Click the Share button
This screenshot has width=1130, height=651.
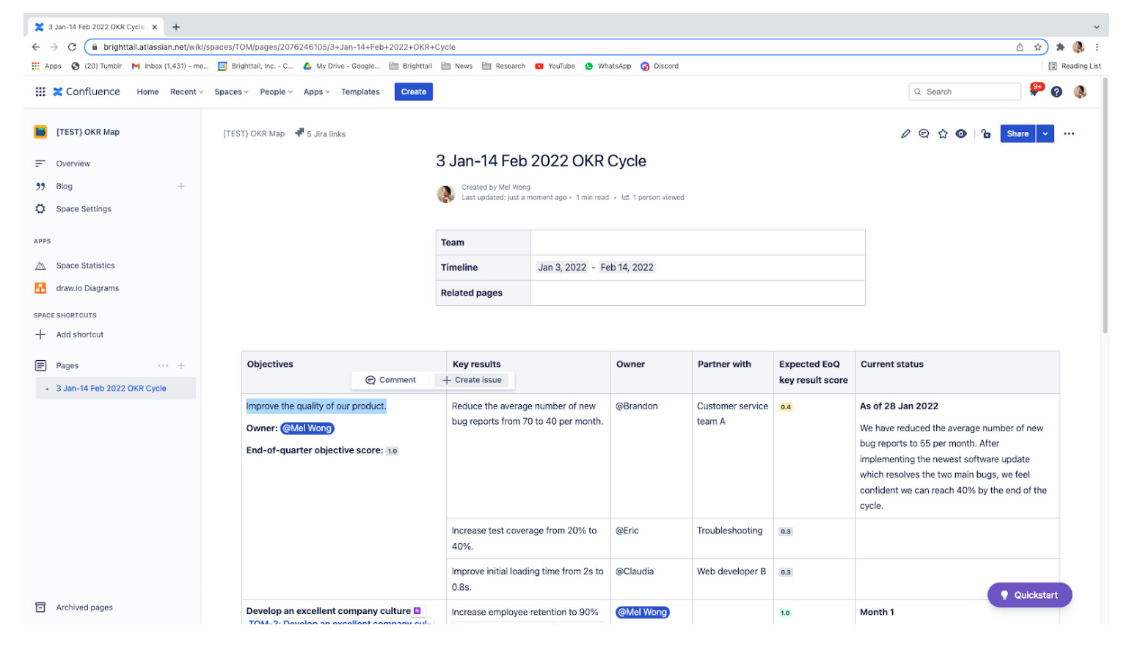(x=1018, y=133)
